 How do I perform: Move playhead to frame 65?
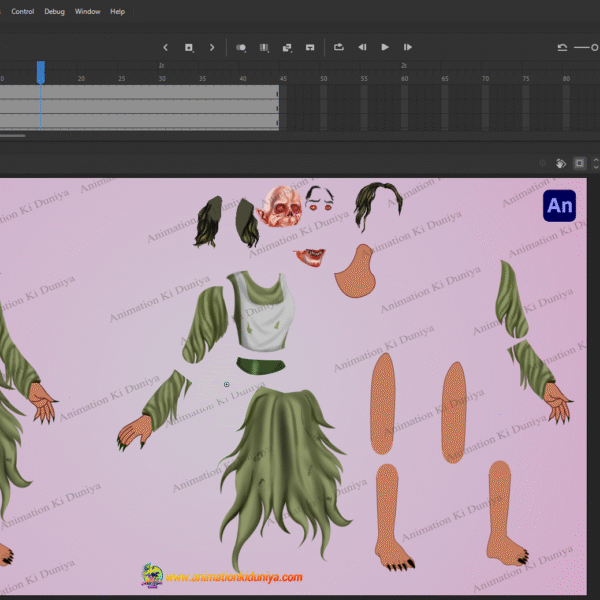445,78
